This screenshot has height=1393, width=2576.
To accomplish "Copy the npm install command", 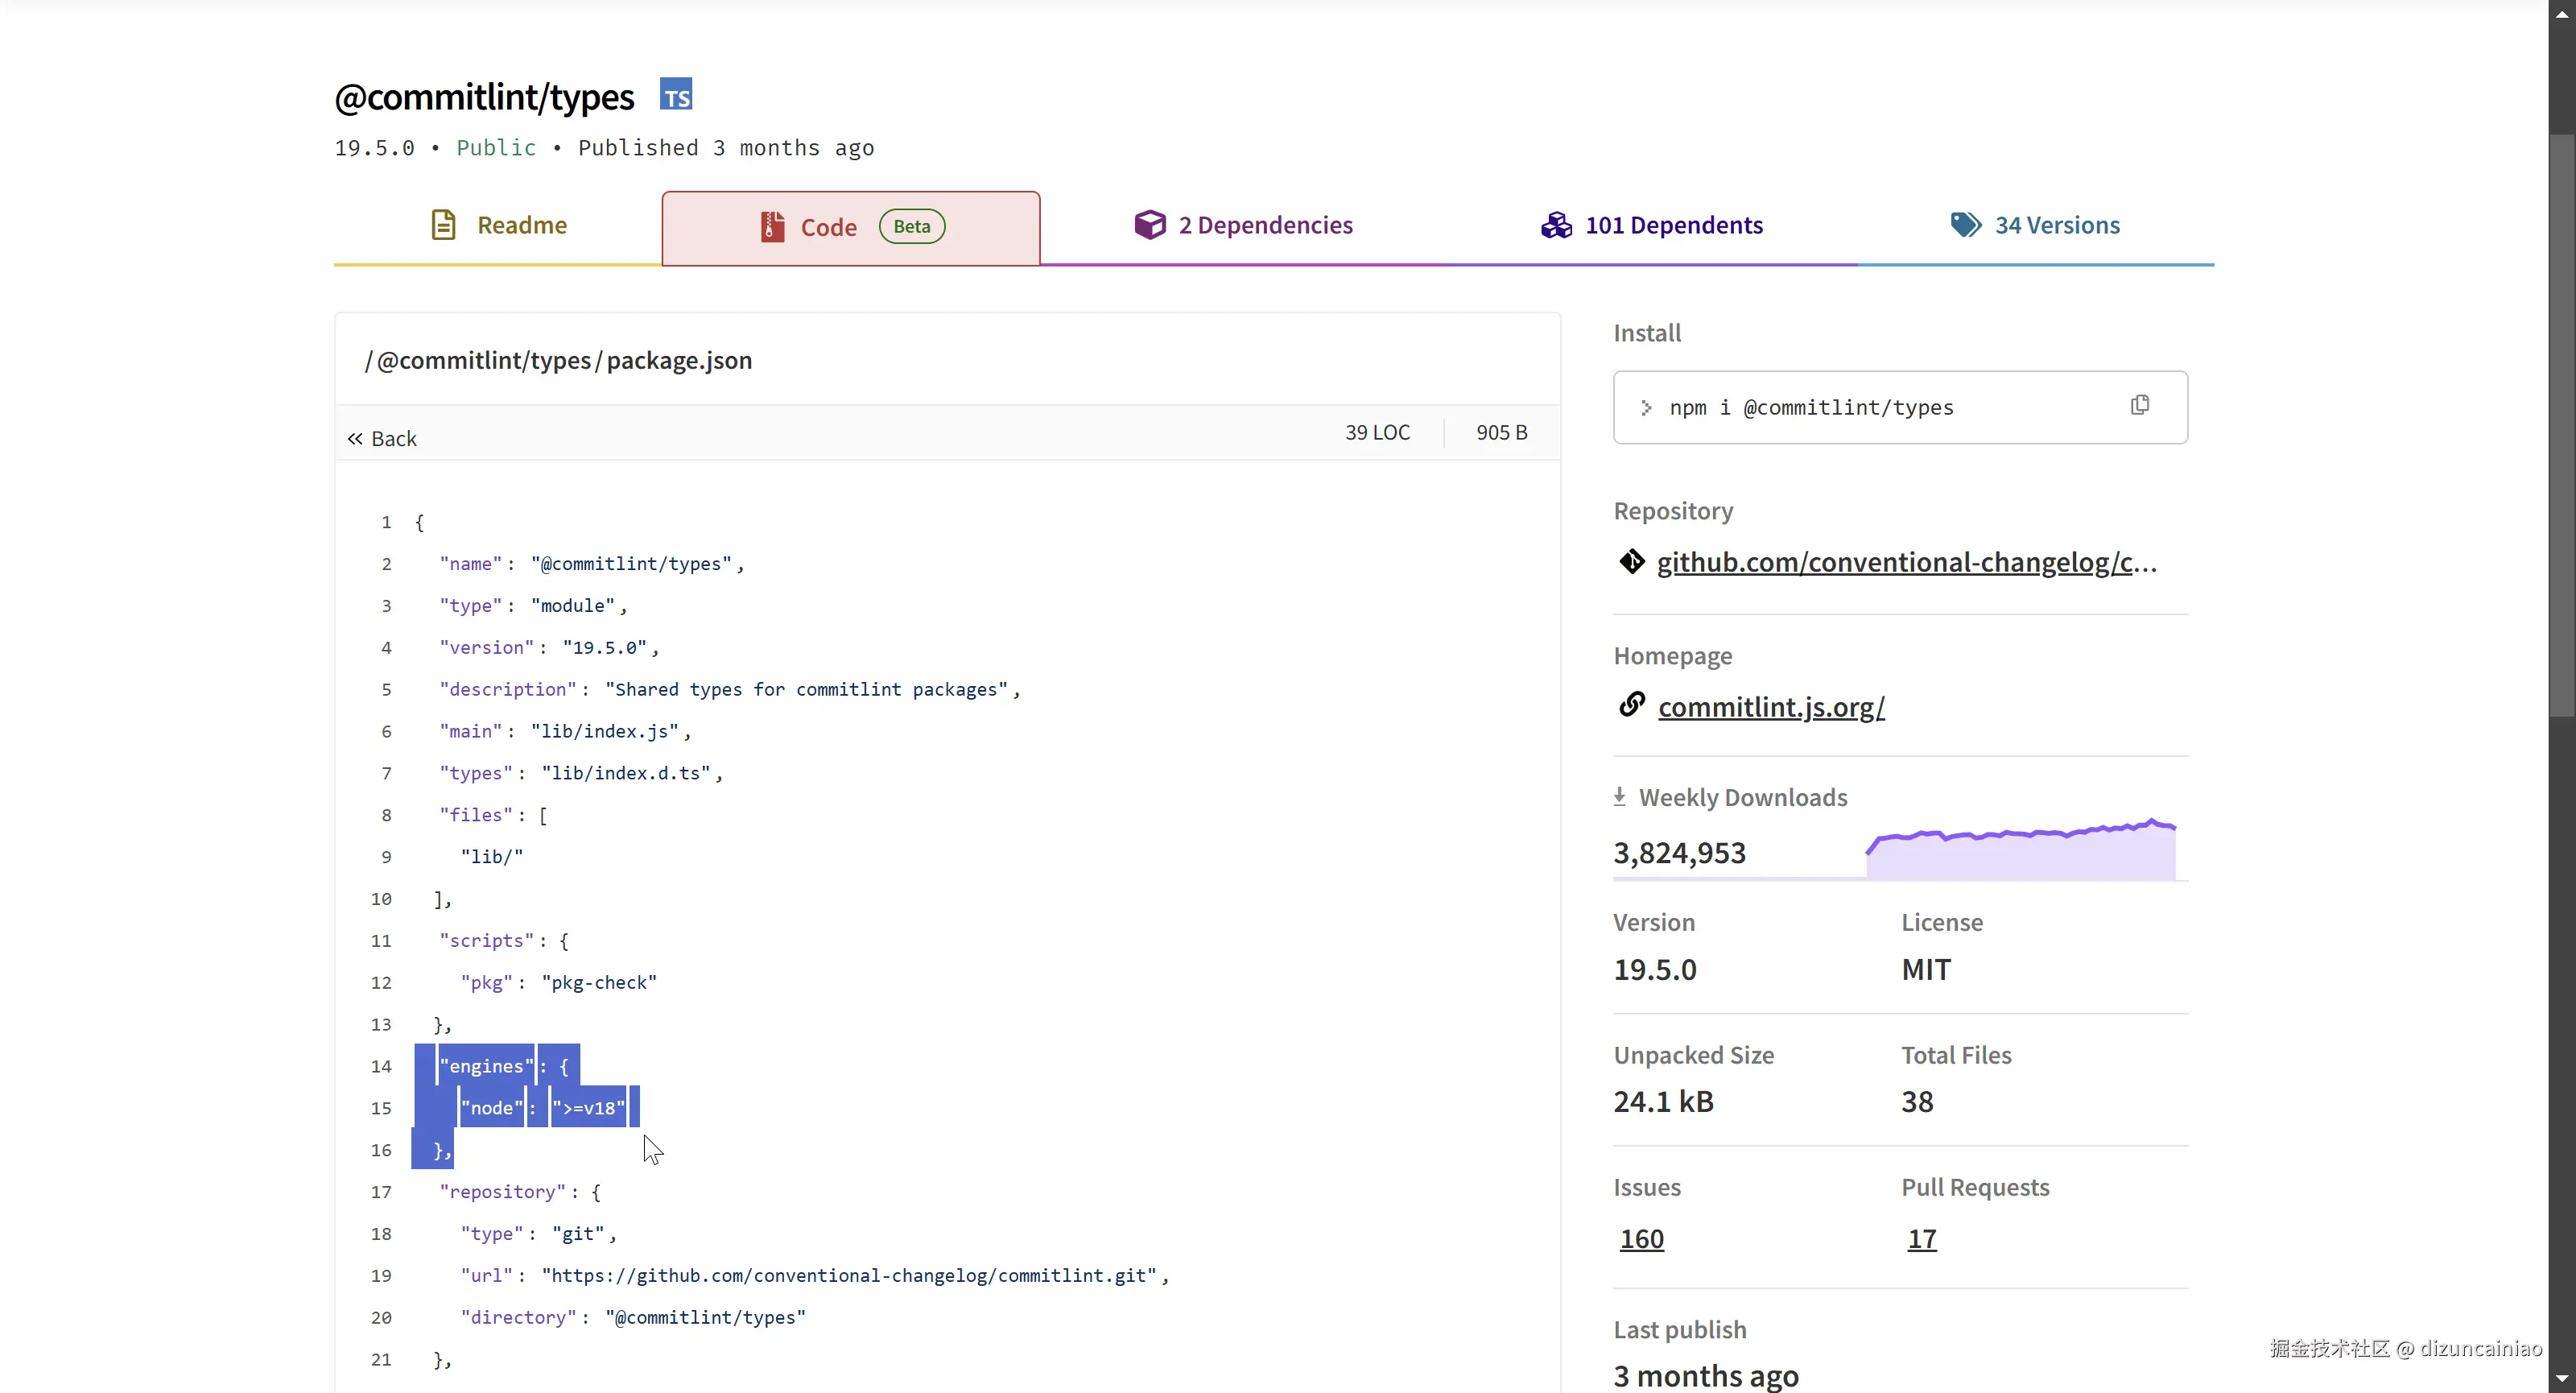I will coord(2139,405).
